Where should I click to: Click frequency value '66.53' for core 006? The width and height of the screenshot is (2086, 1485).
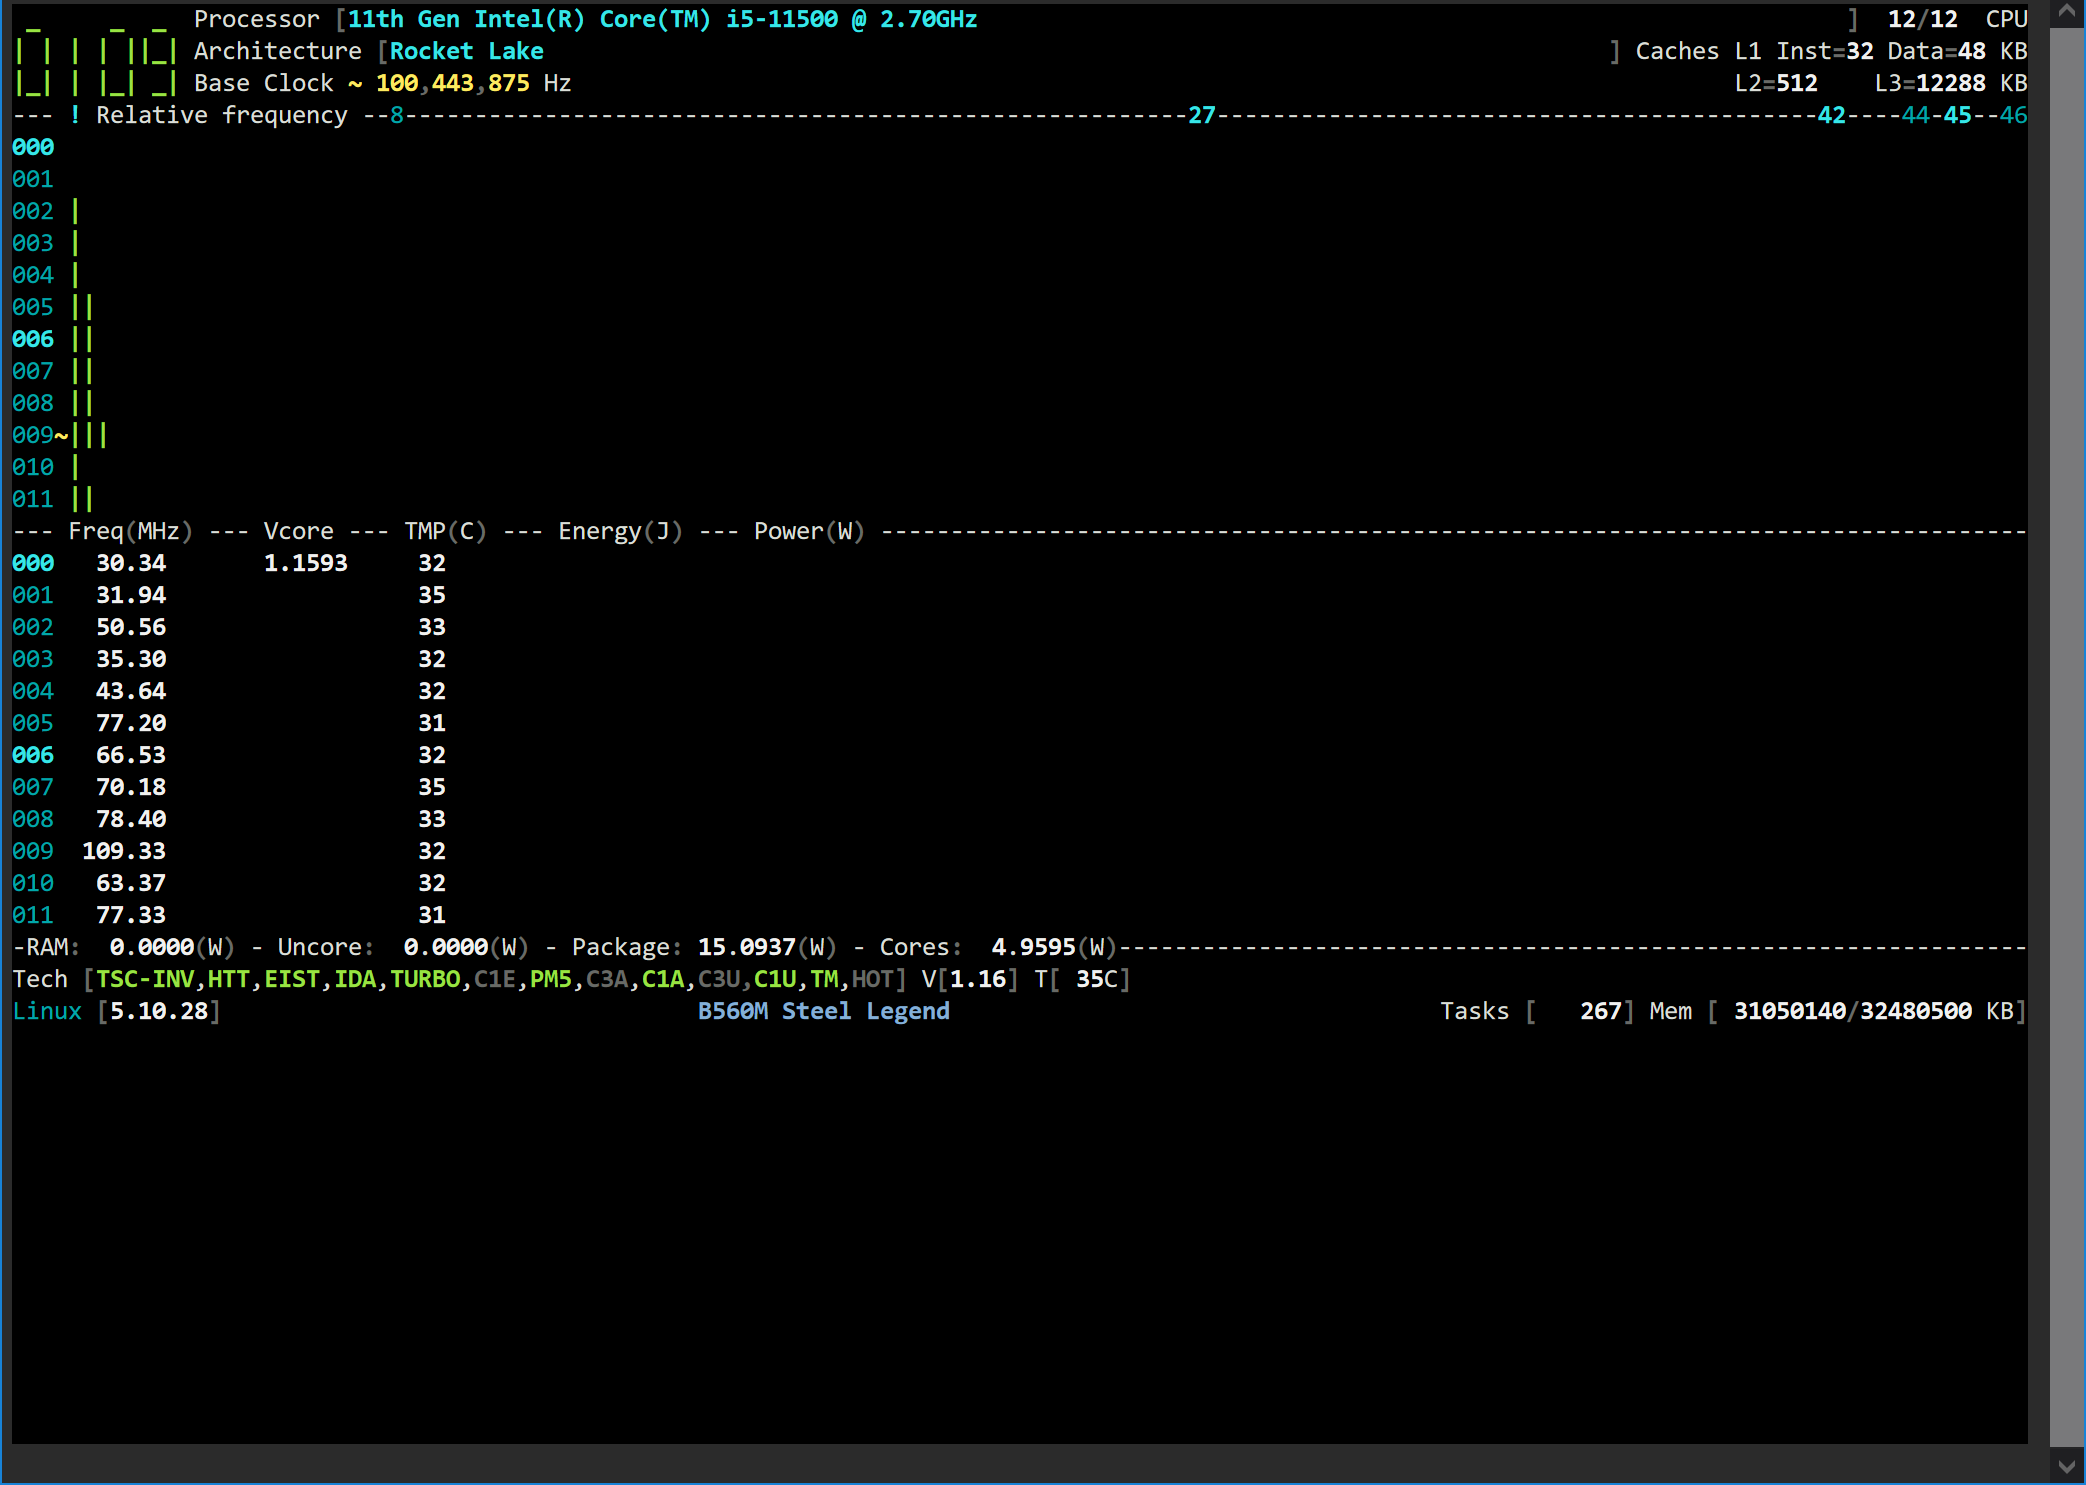(131, 755)
